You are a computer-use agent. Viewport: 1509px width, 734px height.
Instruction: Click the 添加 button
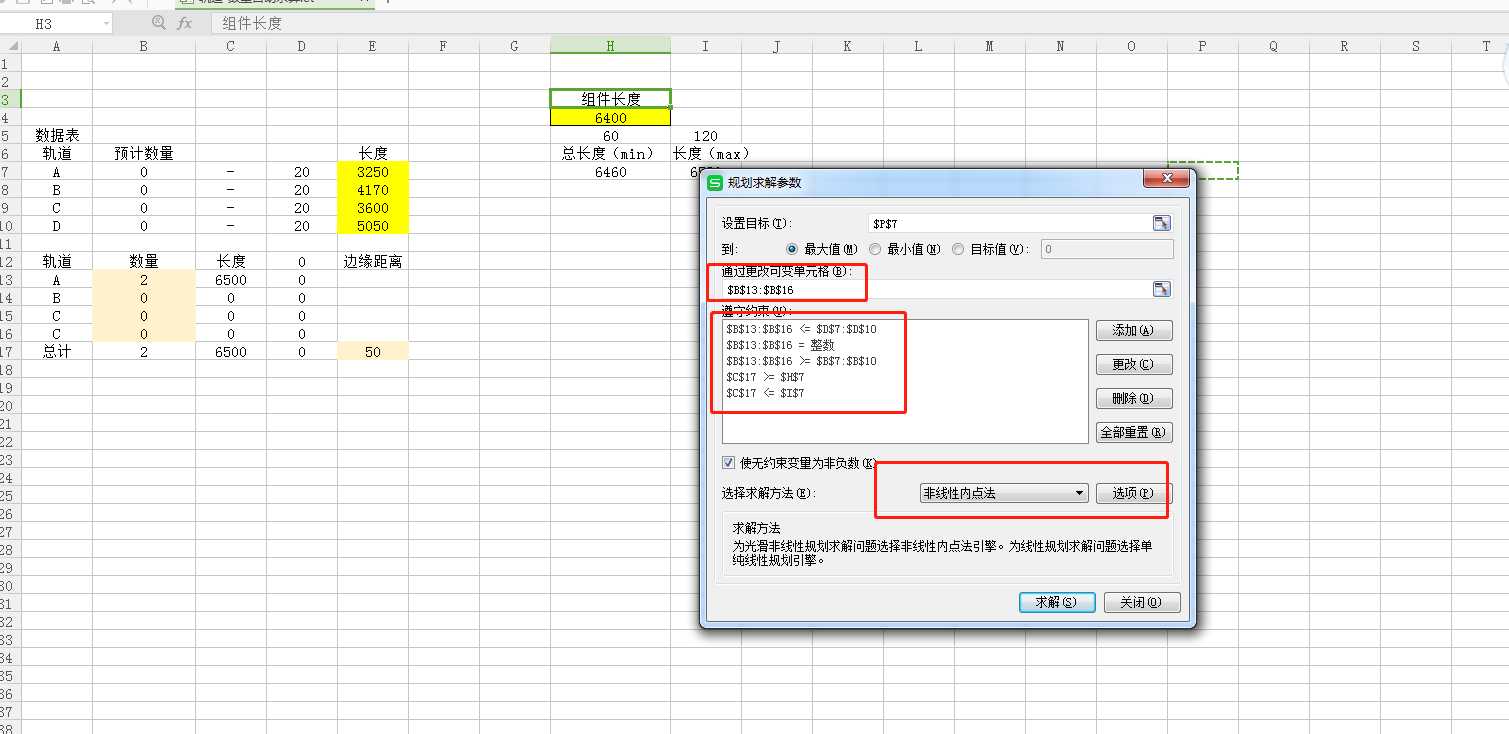(1134, 330)
